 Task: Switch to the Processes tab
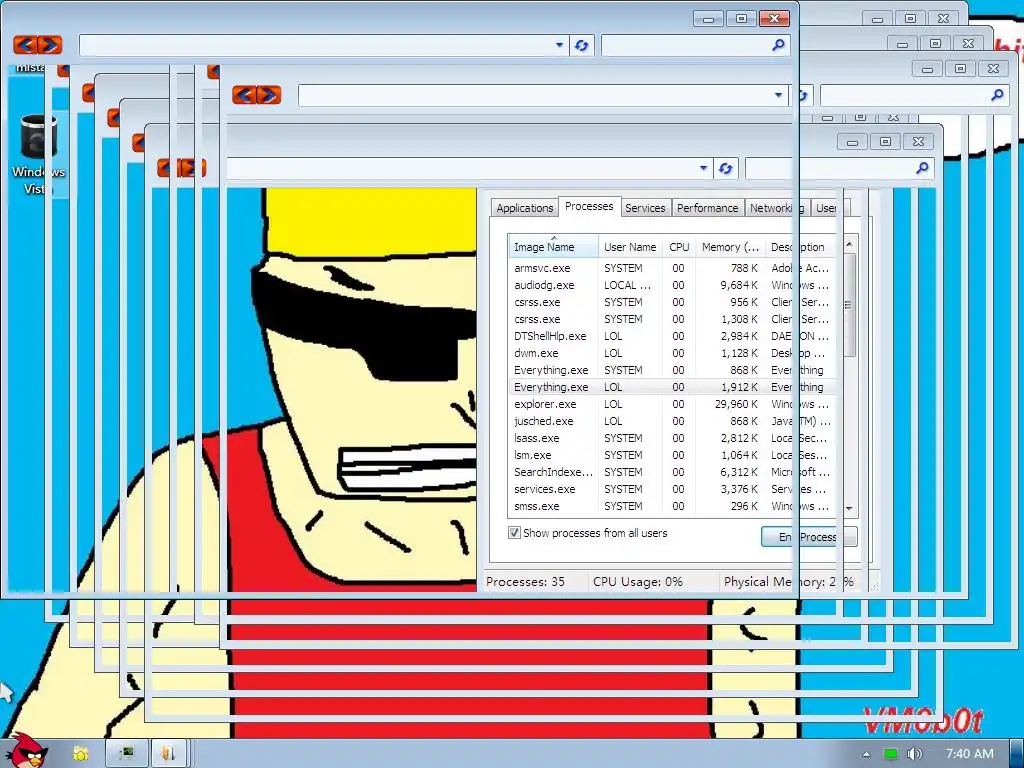589,206
